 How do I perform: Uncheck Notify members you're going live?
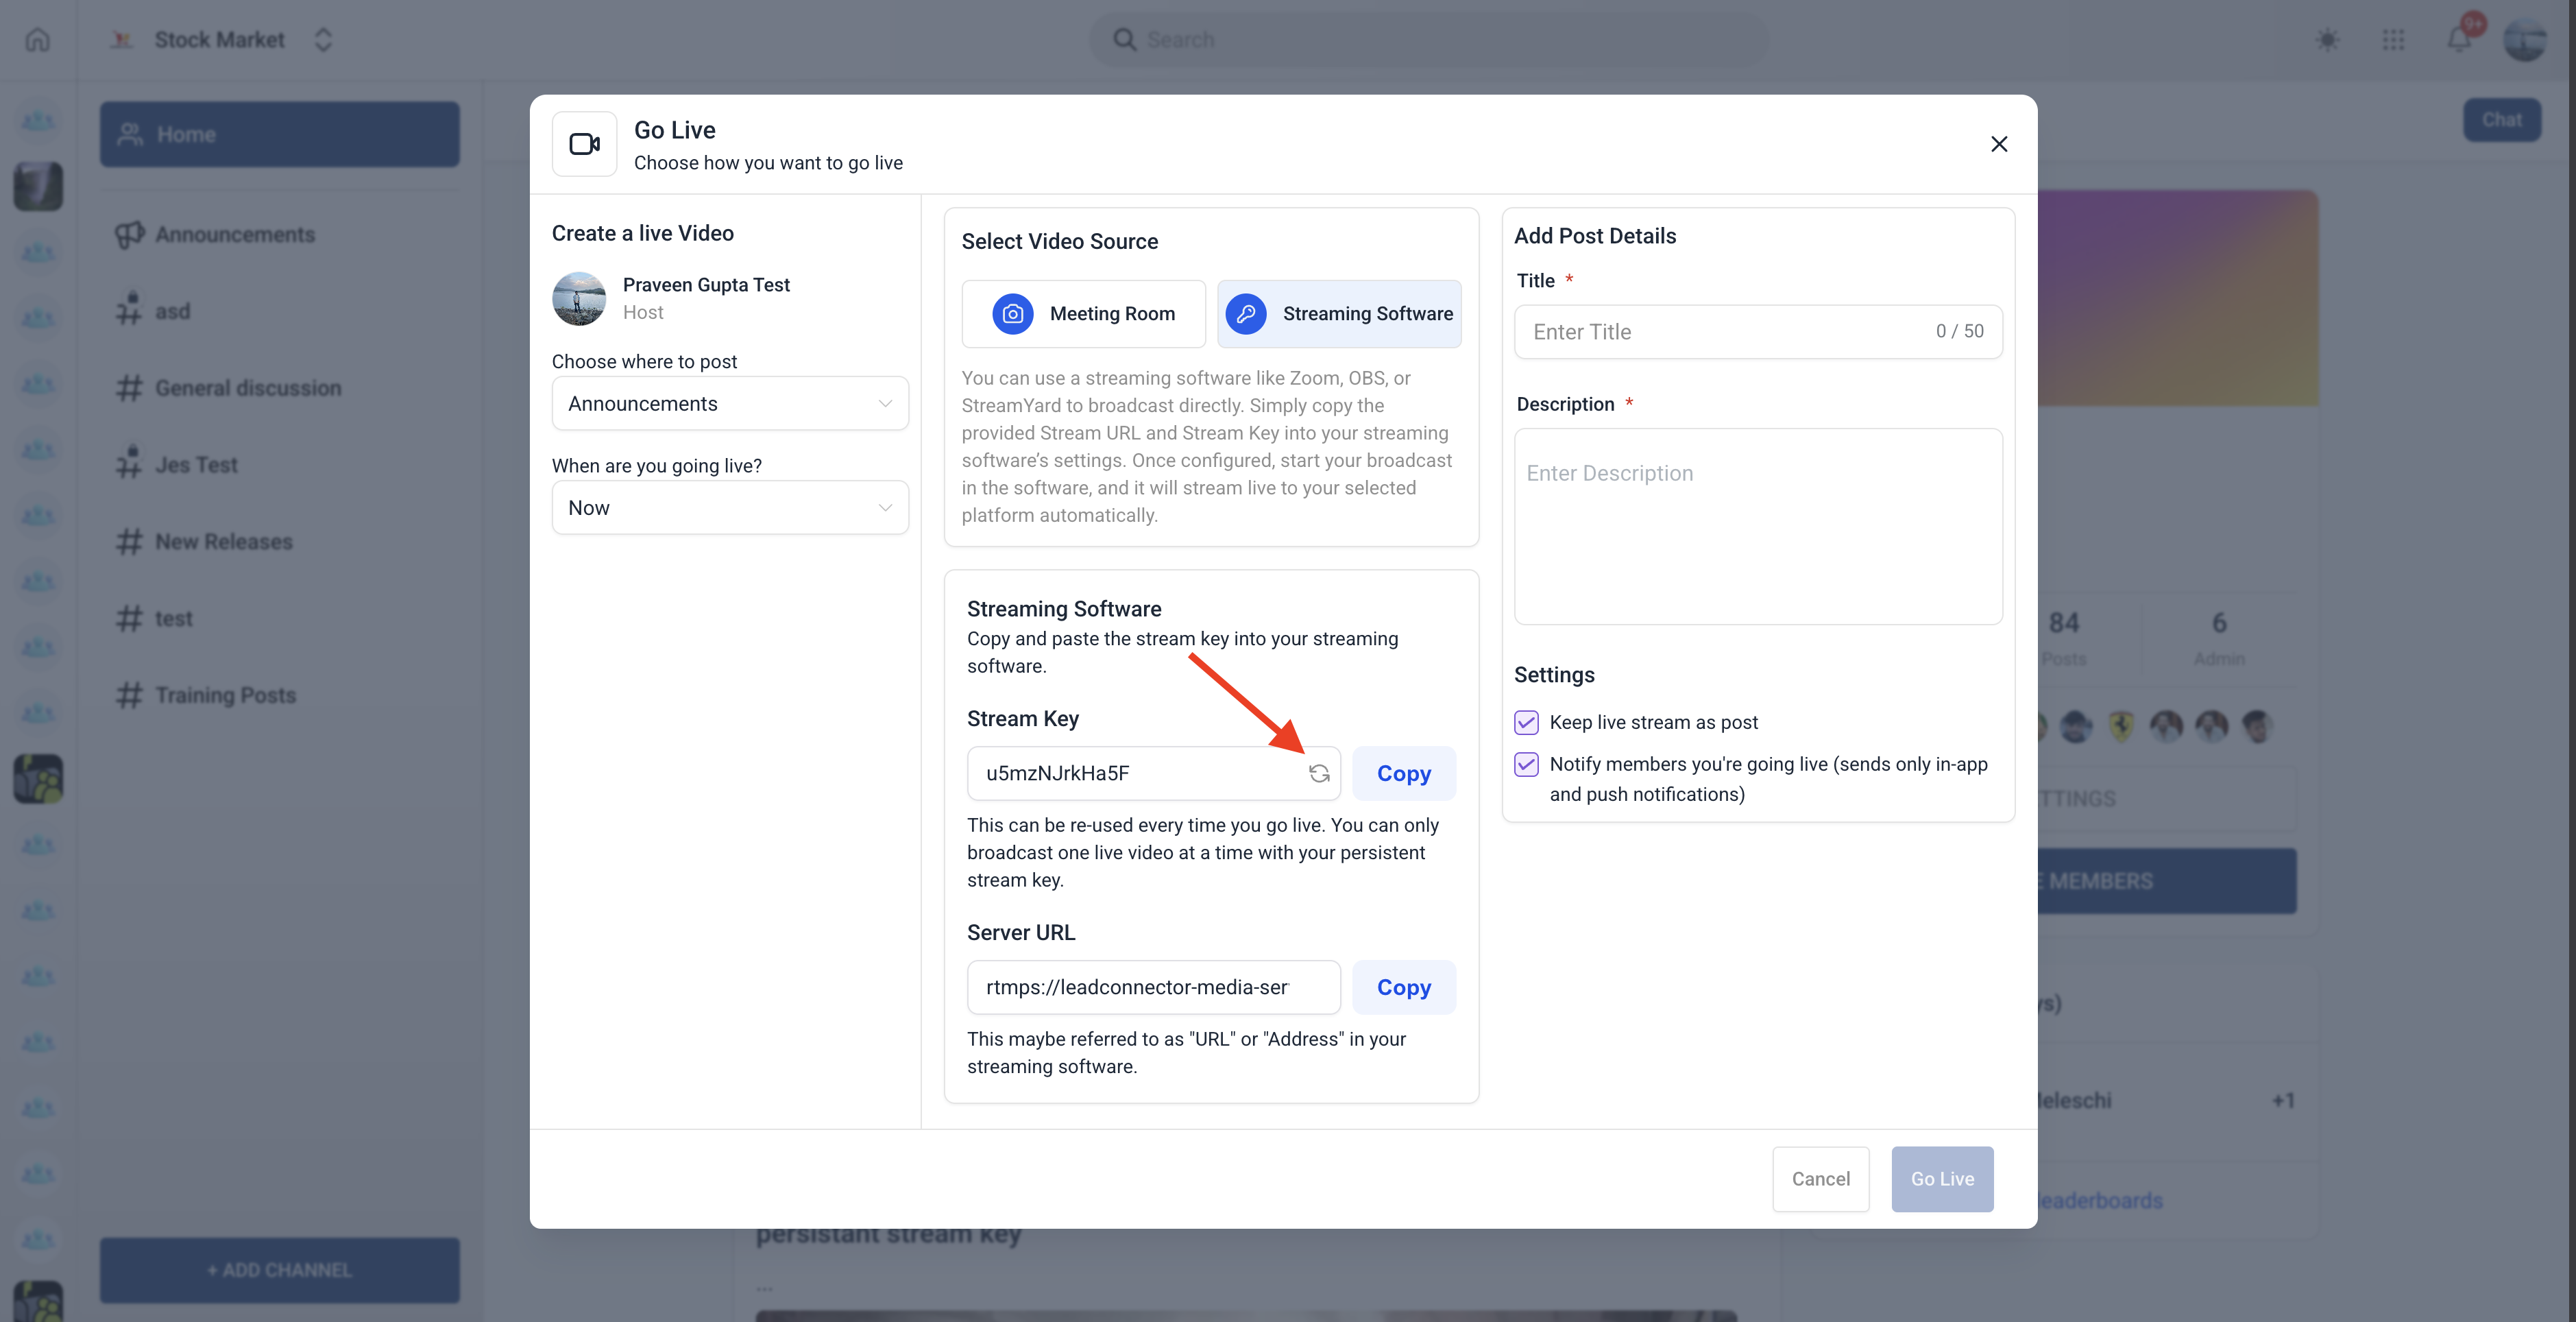1526,764
